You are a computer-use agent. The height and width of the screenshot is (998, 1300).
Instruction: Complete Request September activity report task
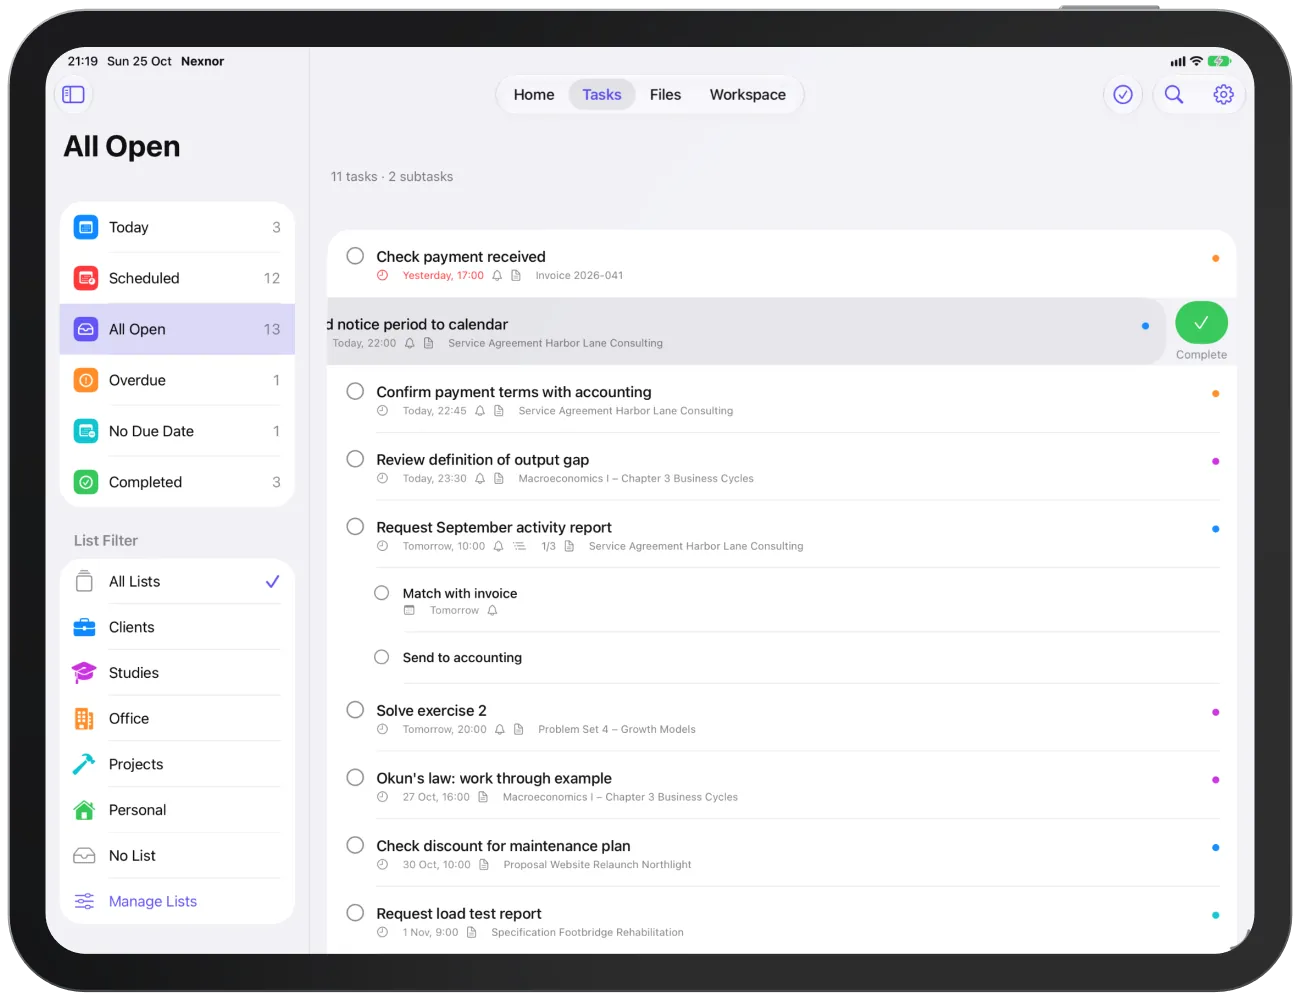tap(355, 527)
